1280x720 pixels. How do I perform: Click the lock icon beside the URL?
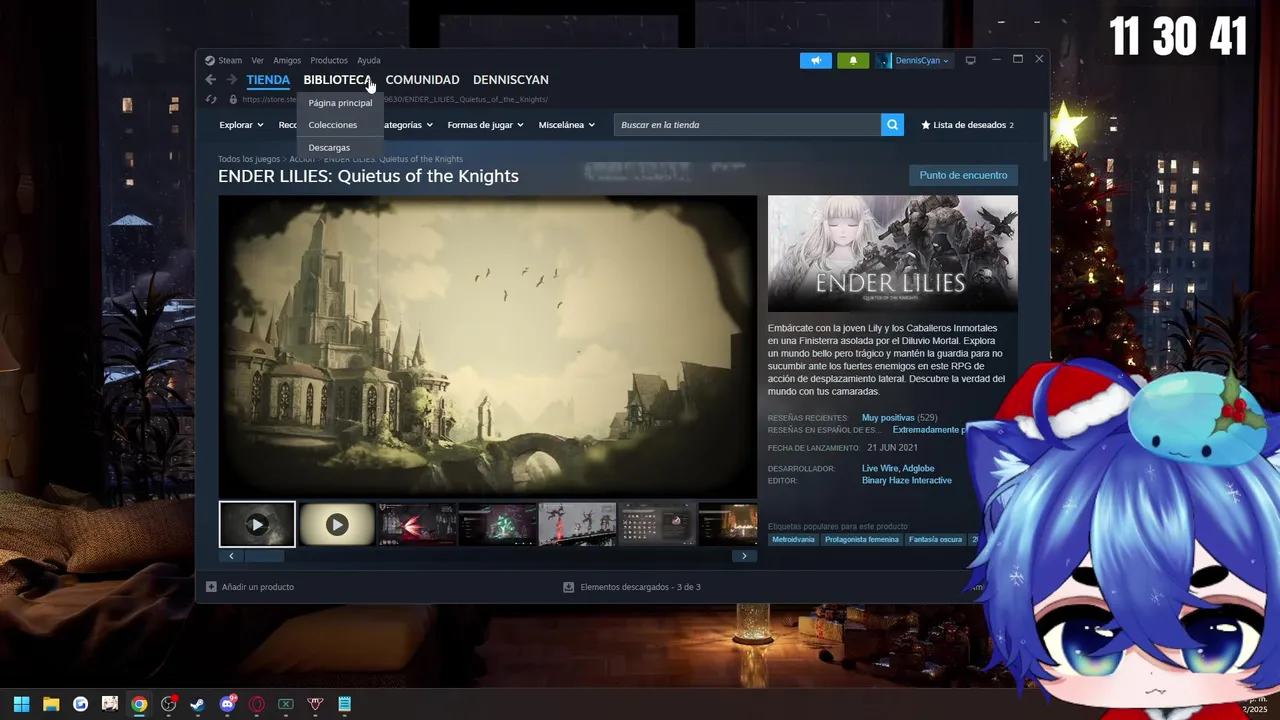[x=233, y=99]
